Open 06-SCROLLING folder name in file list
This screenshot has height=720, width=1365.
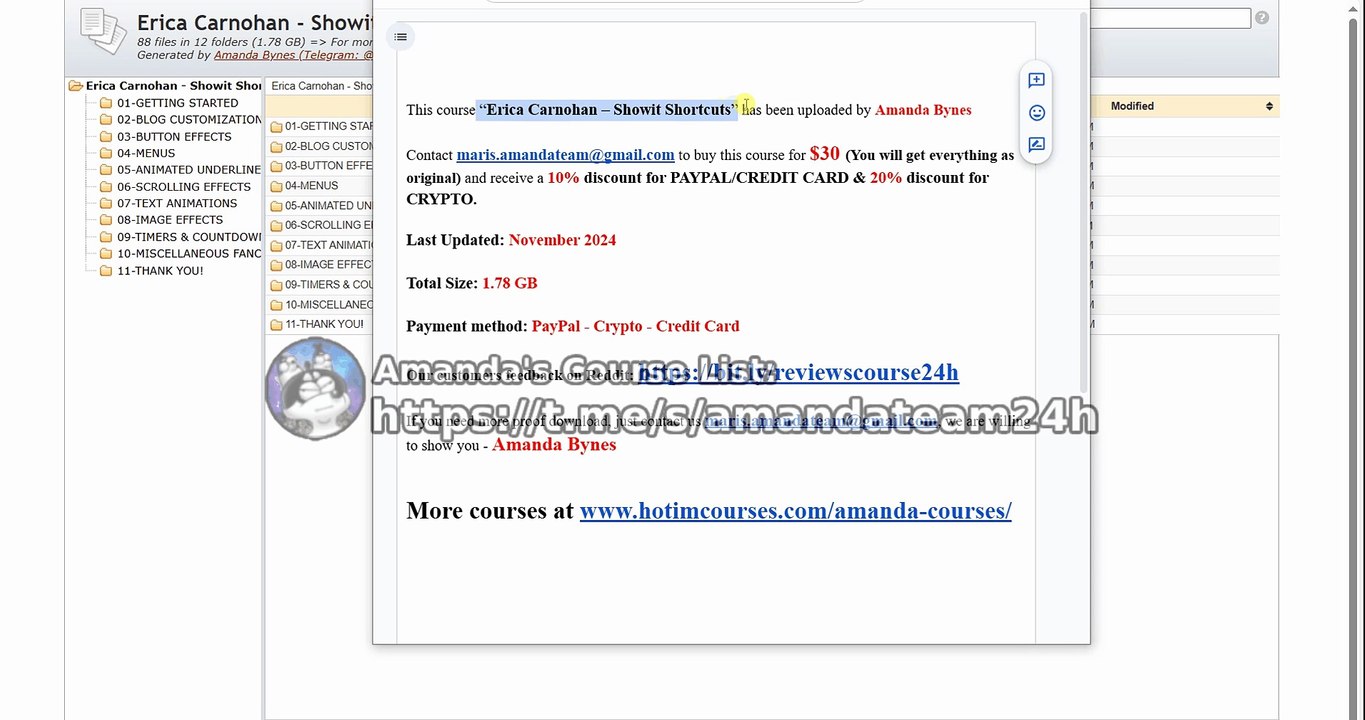(329, 226)
